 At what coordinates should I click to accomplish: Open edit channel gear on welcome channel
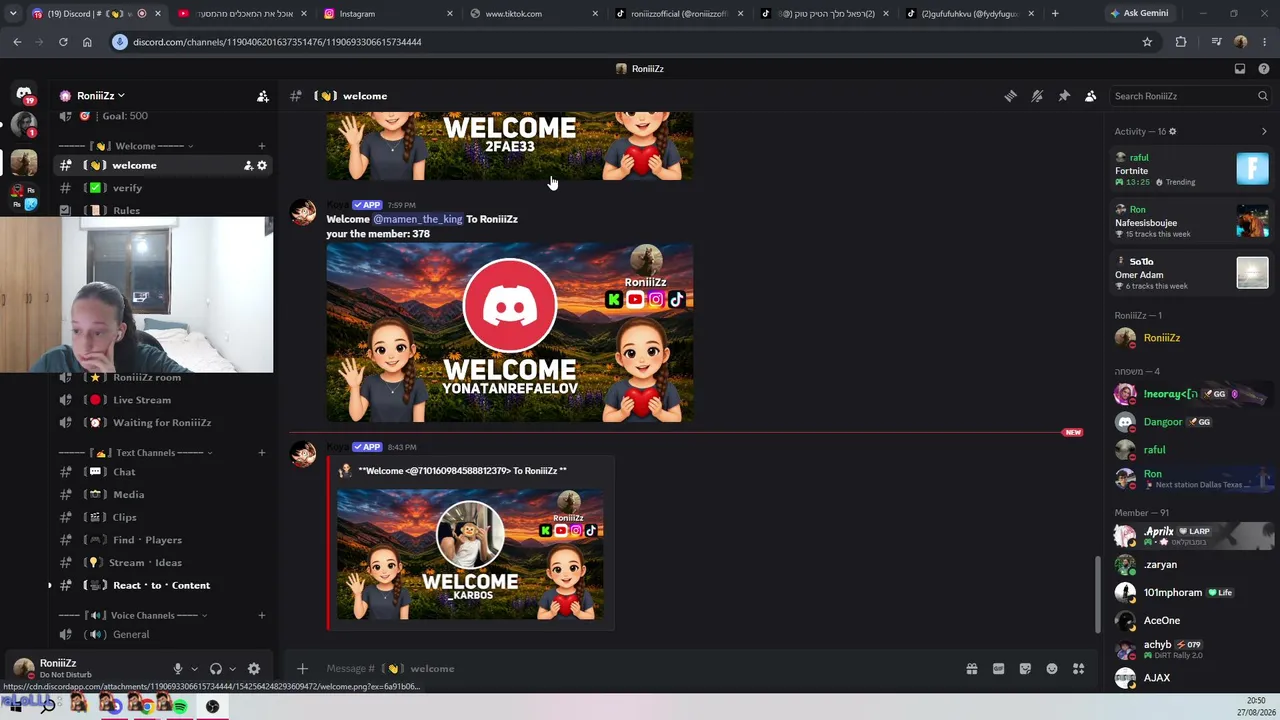(x=262, y=165)
